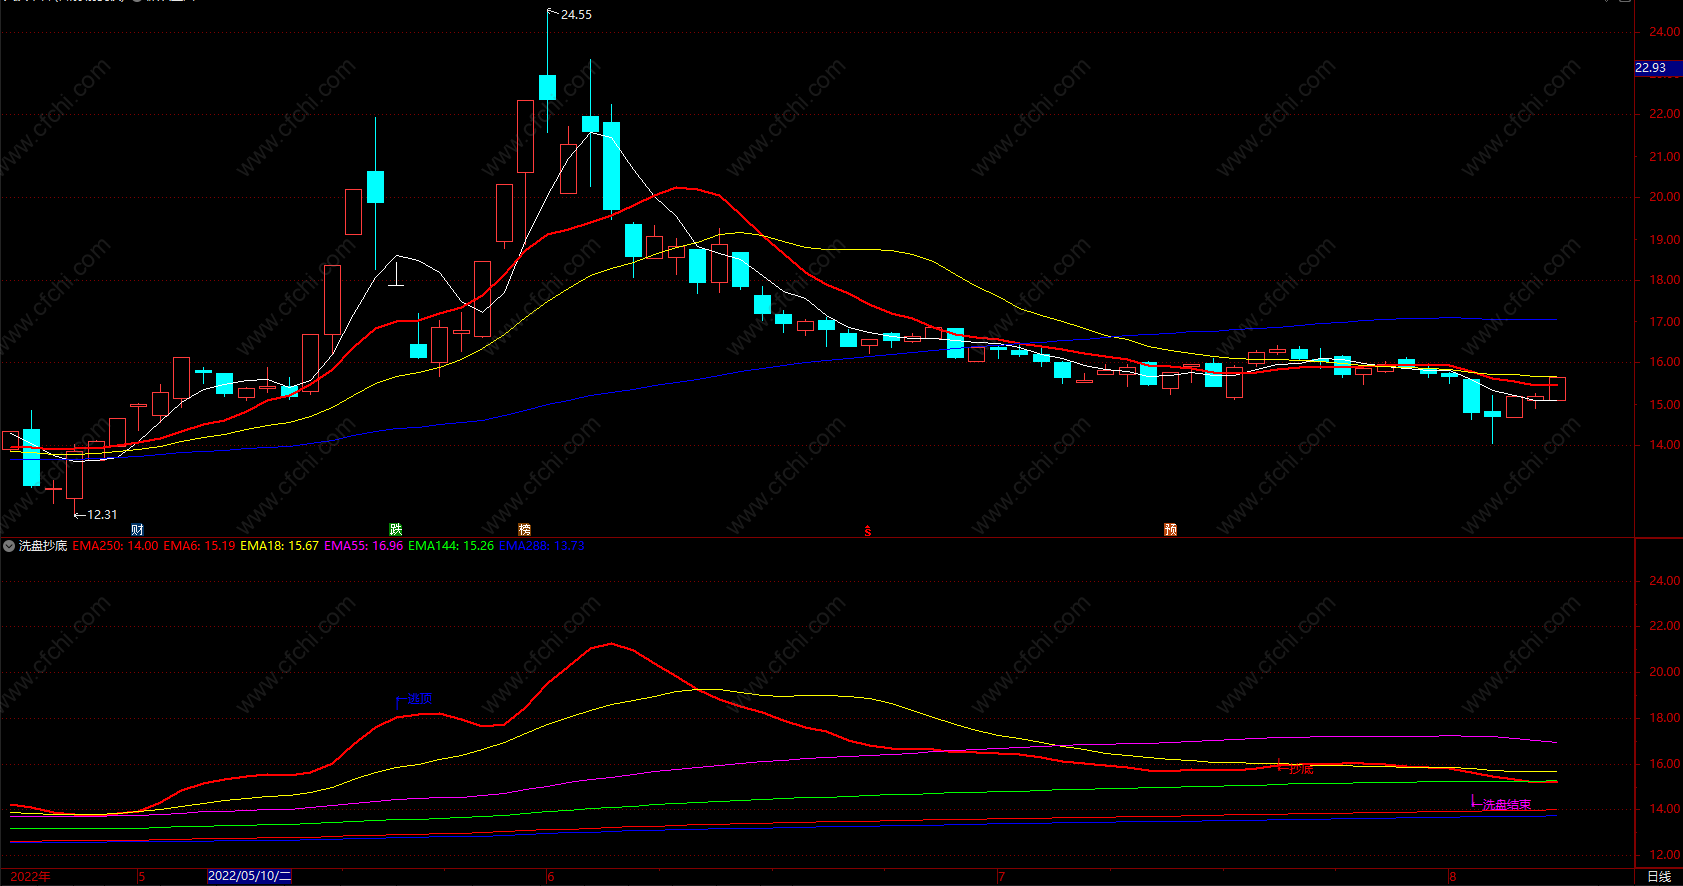Click the EMA250: 14.00 legend value
Viewport: 1683px width, 886px height.
pyautogui.click(x=115, y=546)
